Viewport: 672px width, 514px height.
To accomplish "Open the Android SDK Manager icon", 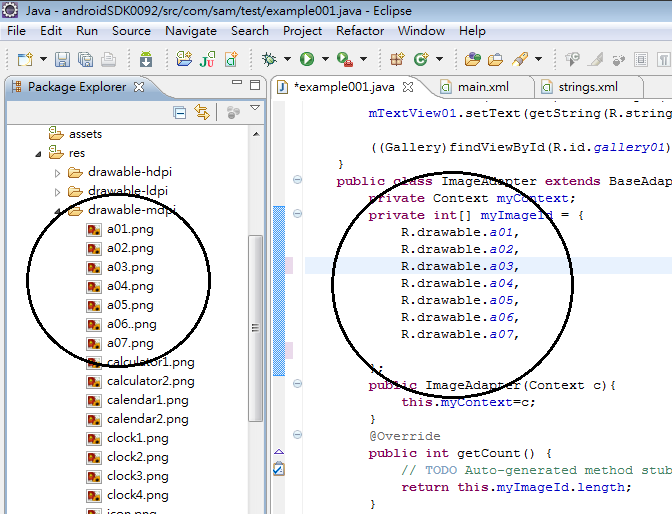I will coord(146,60).
